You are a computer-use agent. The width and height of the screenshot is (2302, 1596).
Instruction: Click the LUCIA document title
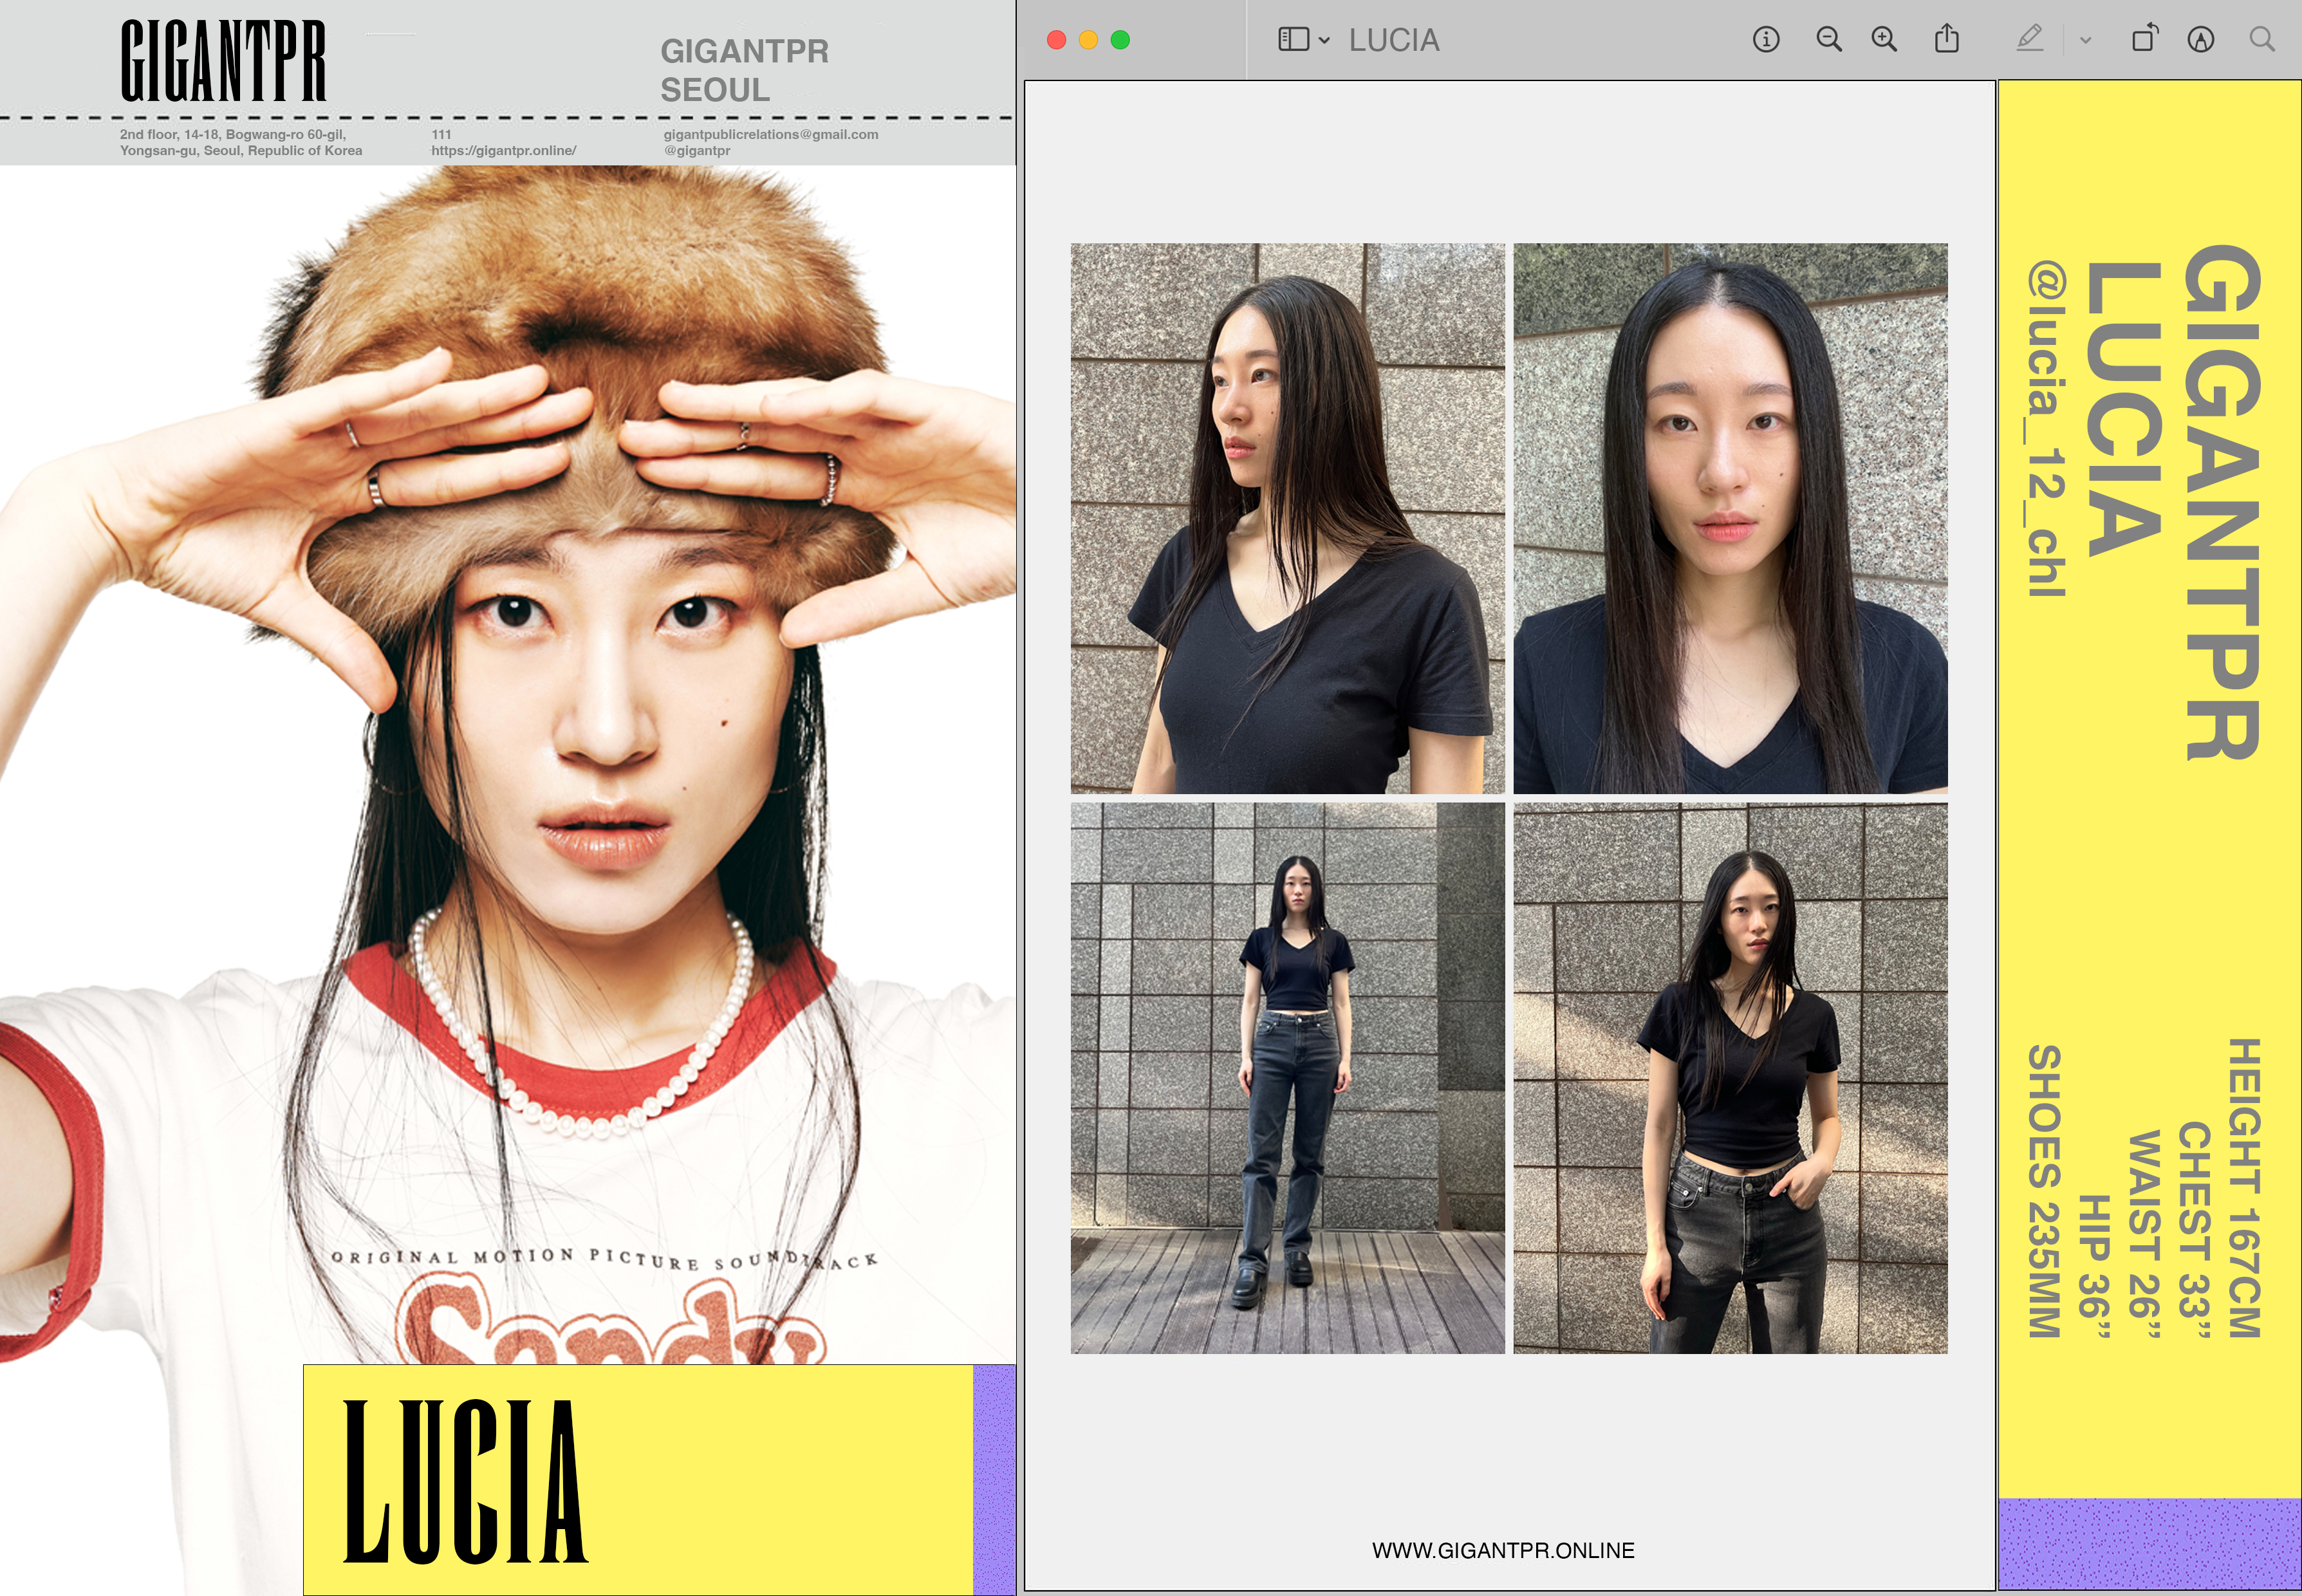click(x=1394, y=40)
